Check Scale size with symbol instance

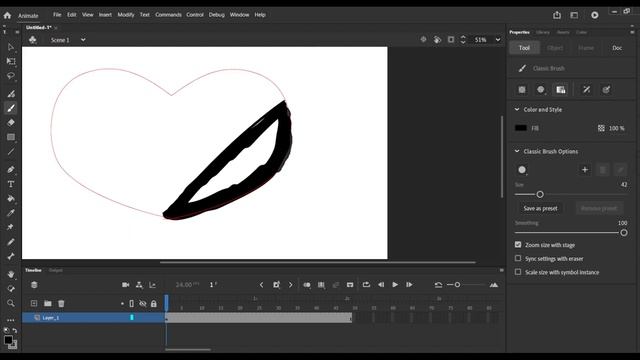point(518,271)
